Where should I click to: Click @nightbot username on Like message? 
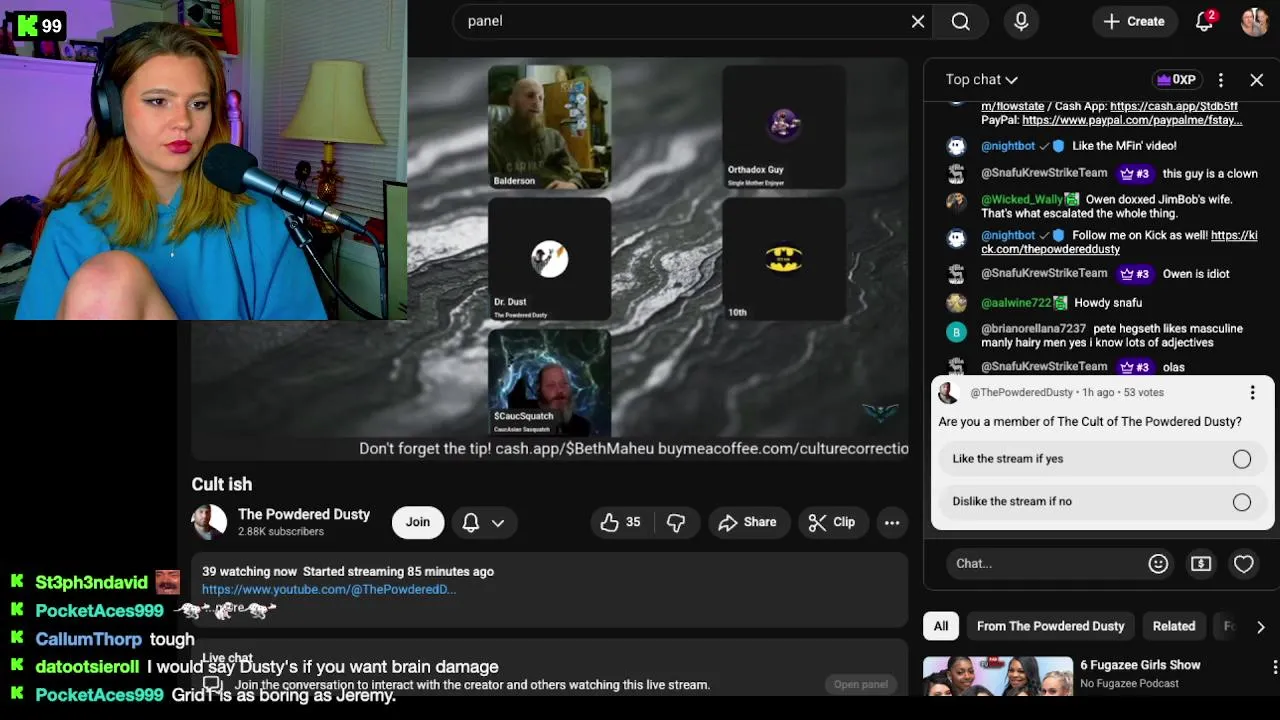pos(1008,146)
